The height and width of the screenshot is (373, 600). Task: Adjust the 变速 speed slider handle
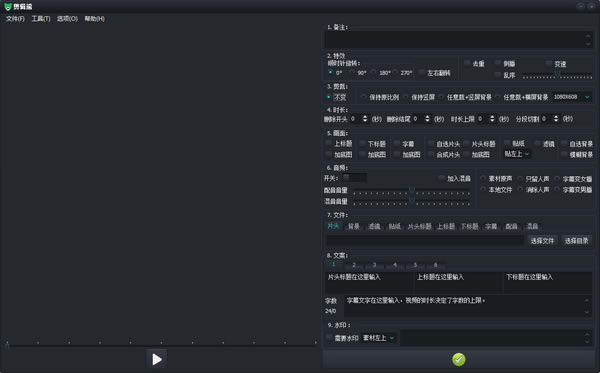click(558, 73)
